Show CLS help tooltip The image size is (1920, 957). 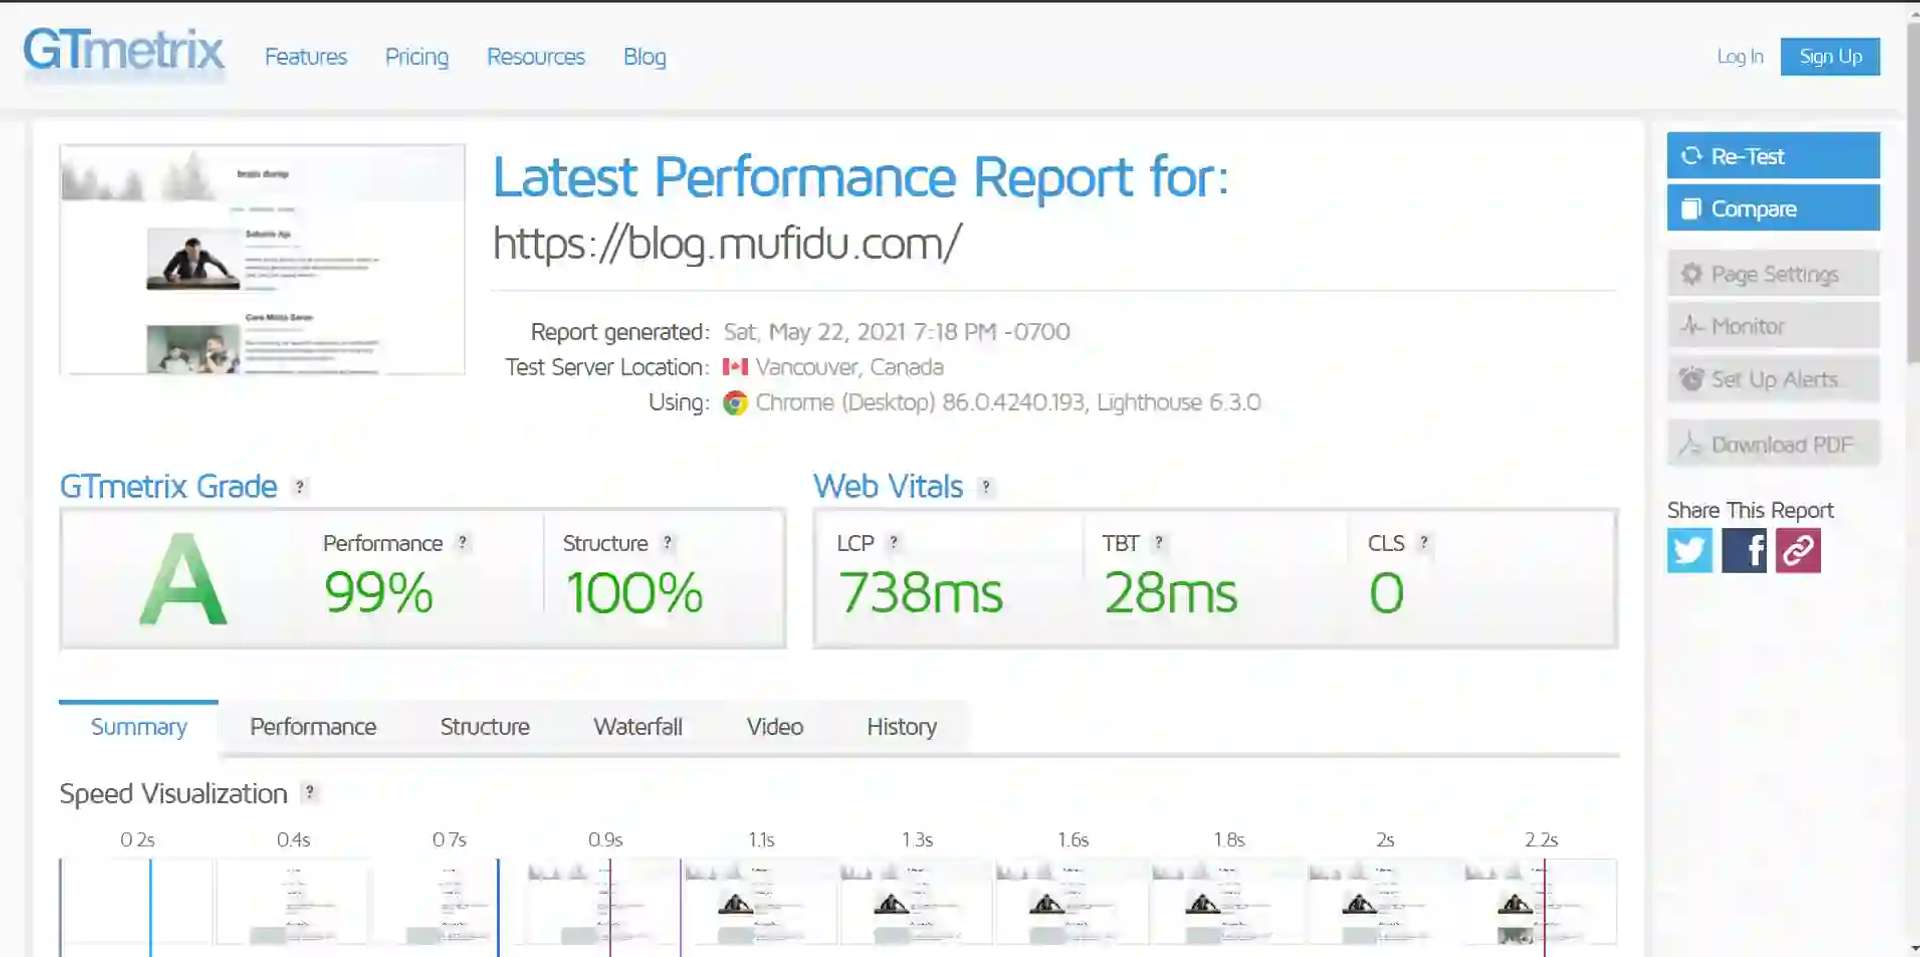(x=1423, y=542)
